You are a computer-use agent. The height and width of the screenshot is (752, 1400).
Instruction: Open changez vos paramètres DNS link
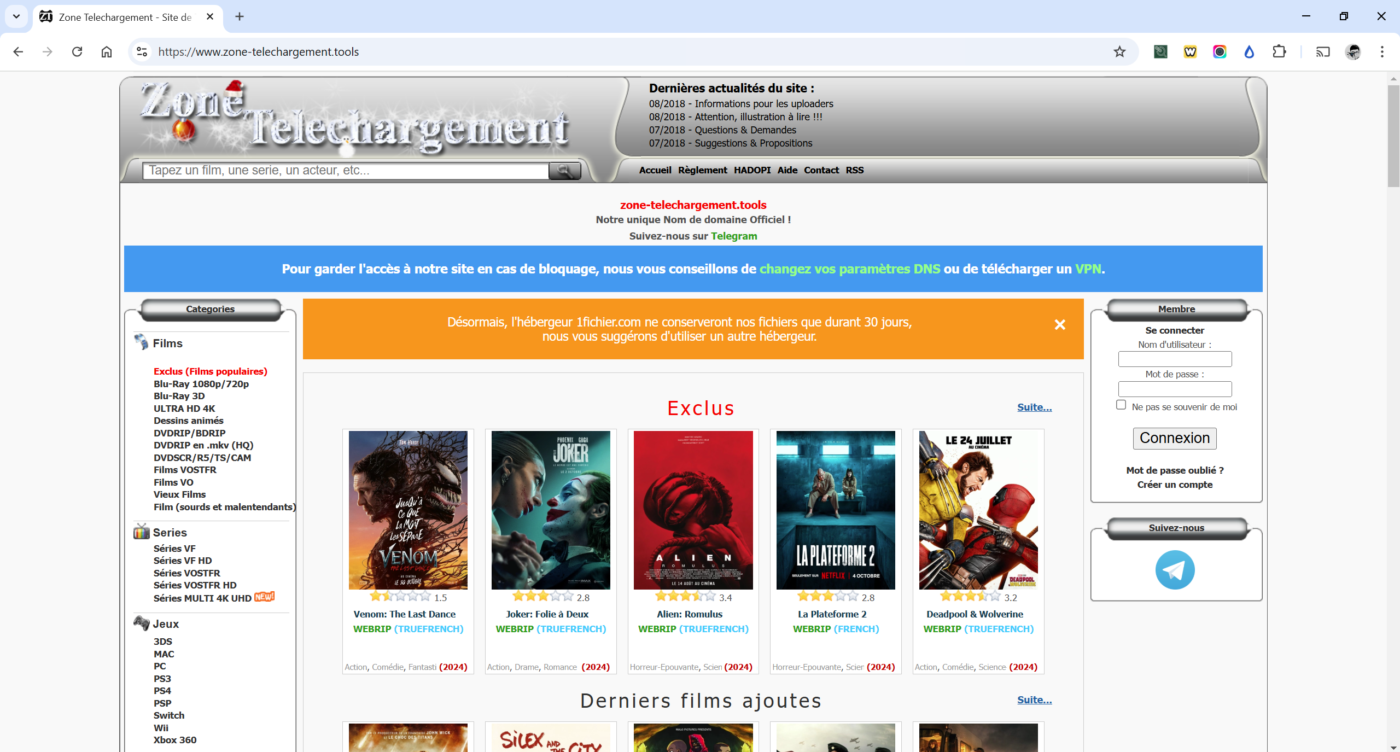coord(849,269)
